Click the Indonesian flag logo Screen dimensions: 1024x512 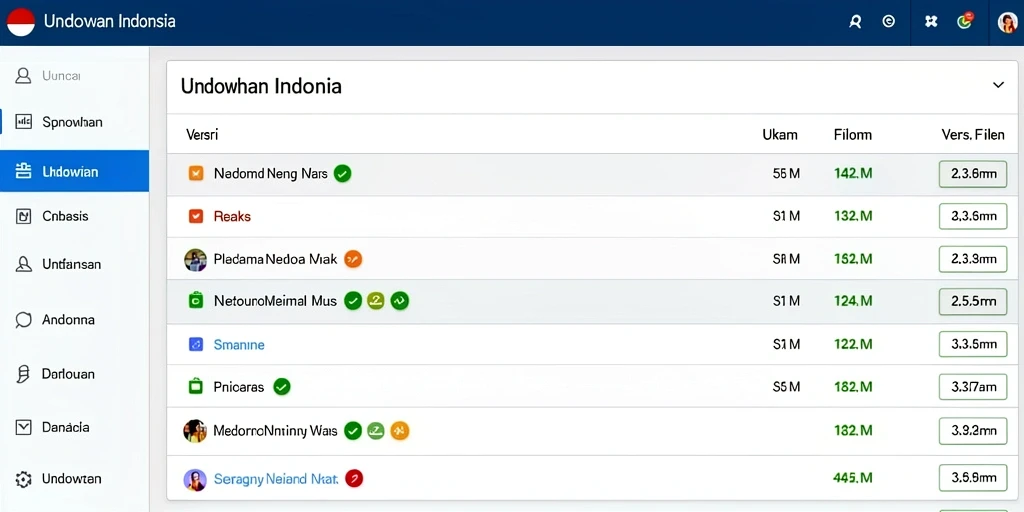point(20,22)
